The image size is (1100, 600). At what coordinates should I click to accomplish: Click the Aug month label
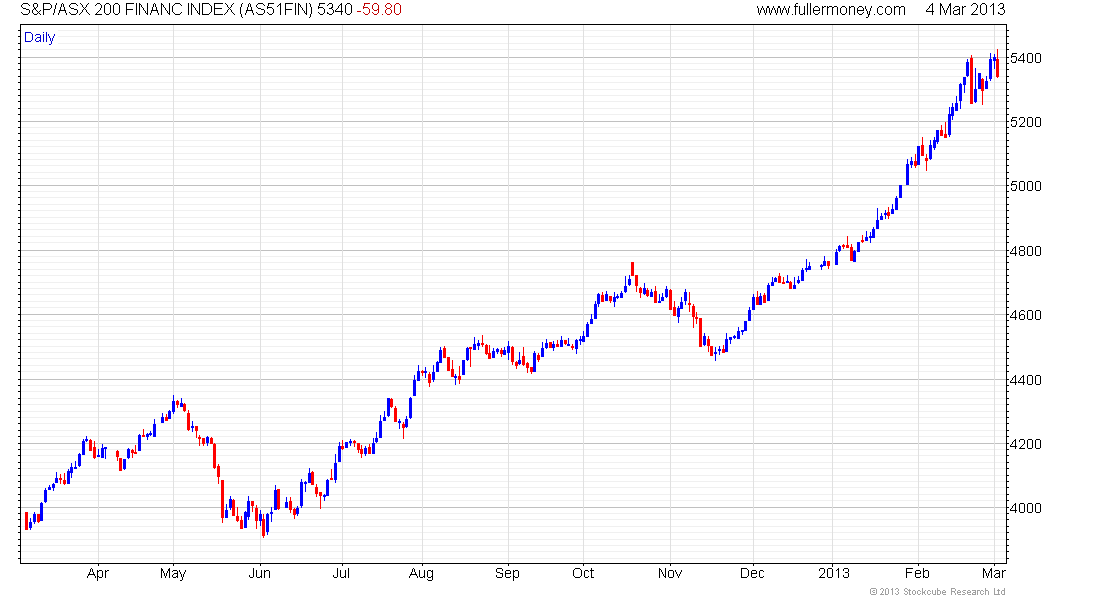click(421, 574)
